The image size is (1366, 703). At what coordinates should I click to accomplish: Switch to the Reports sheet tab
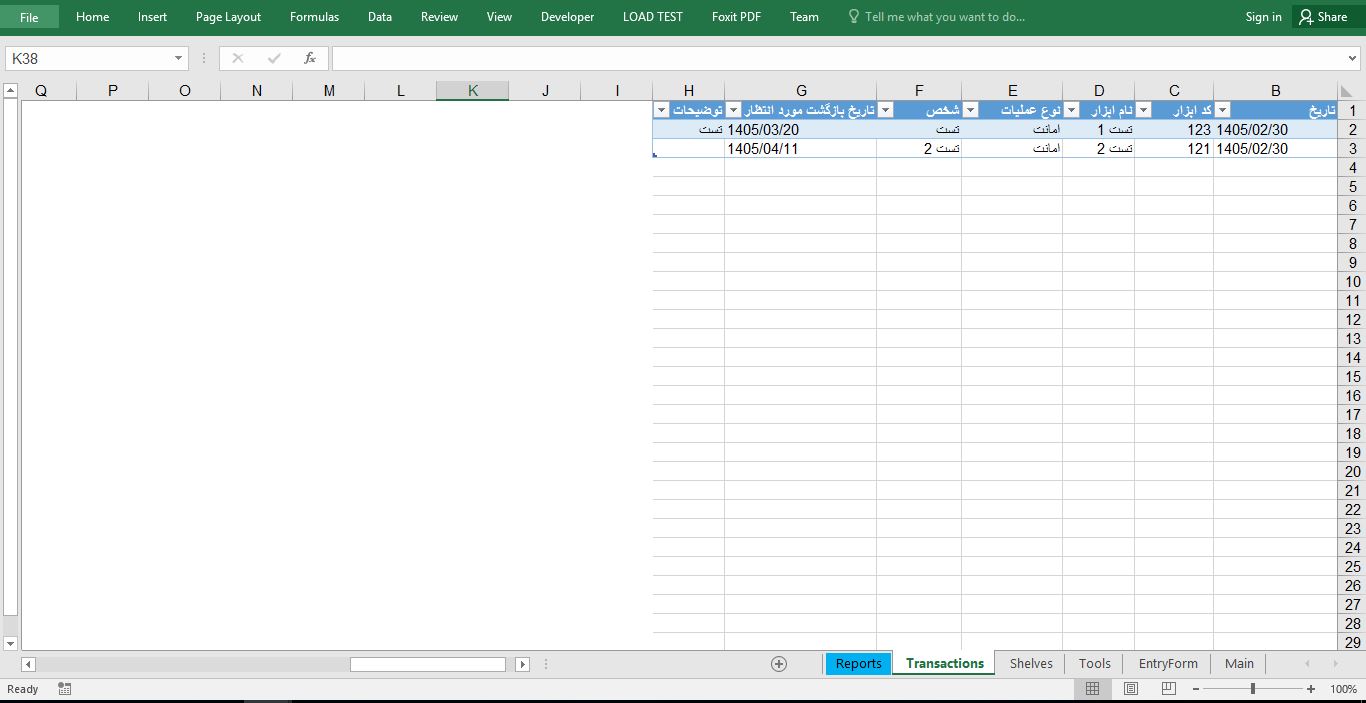(858, 663)
